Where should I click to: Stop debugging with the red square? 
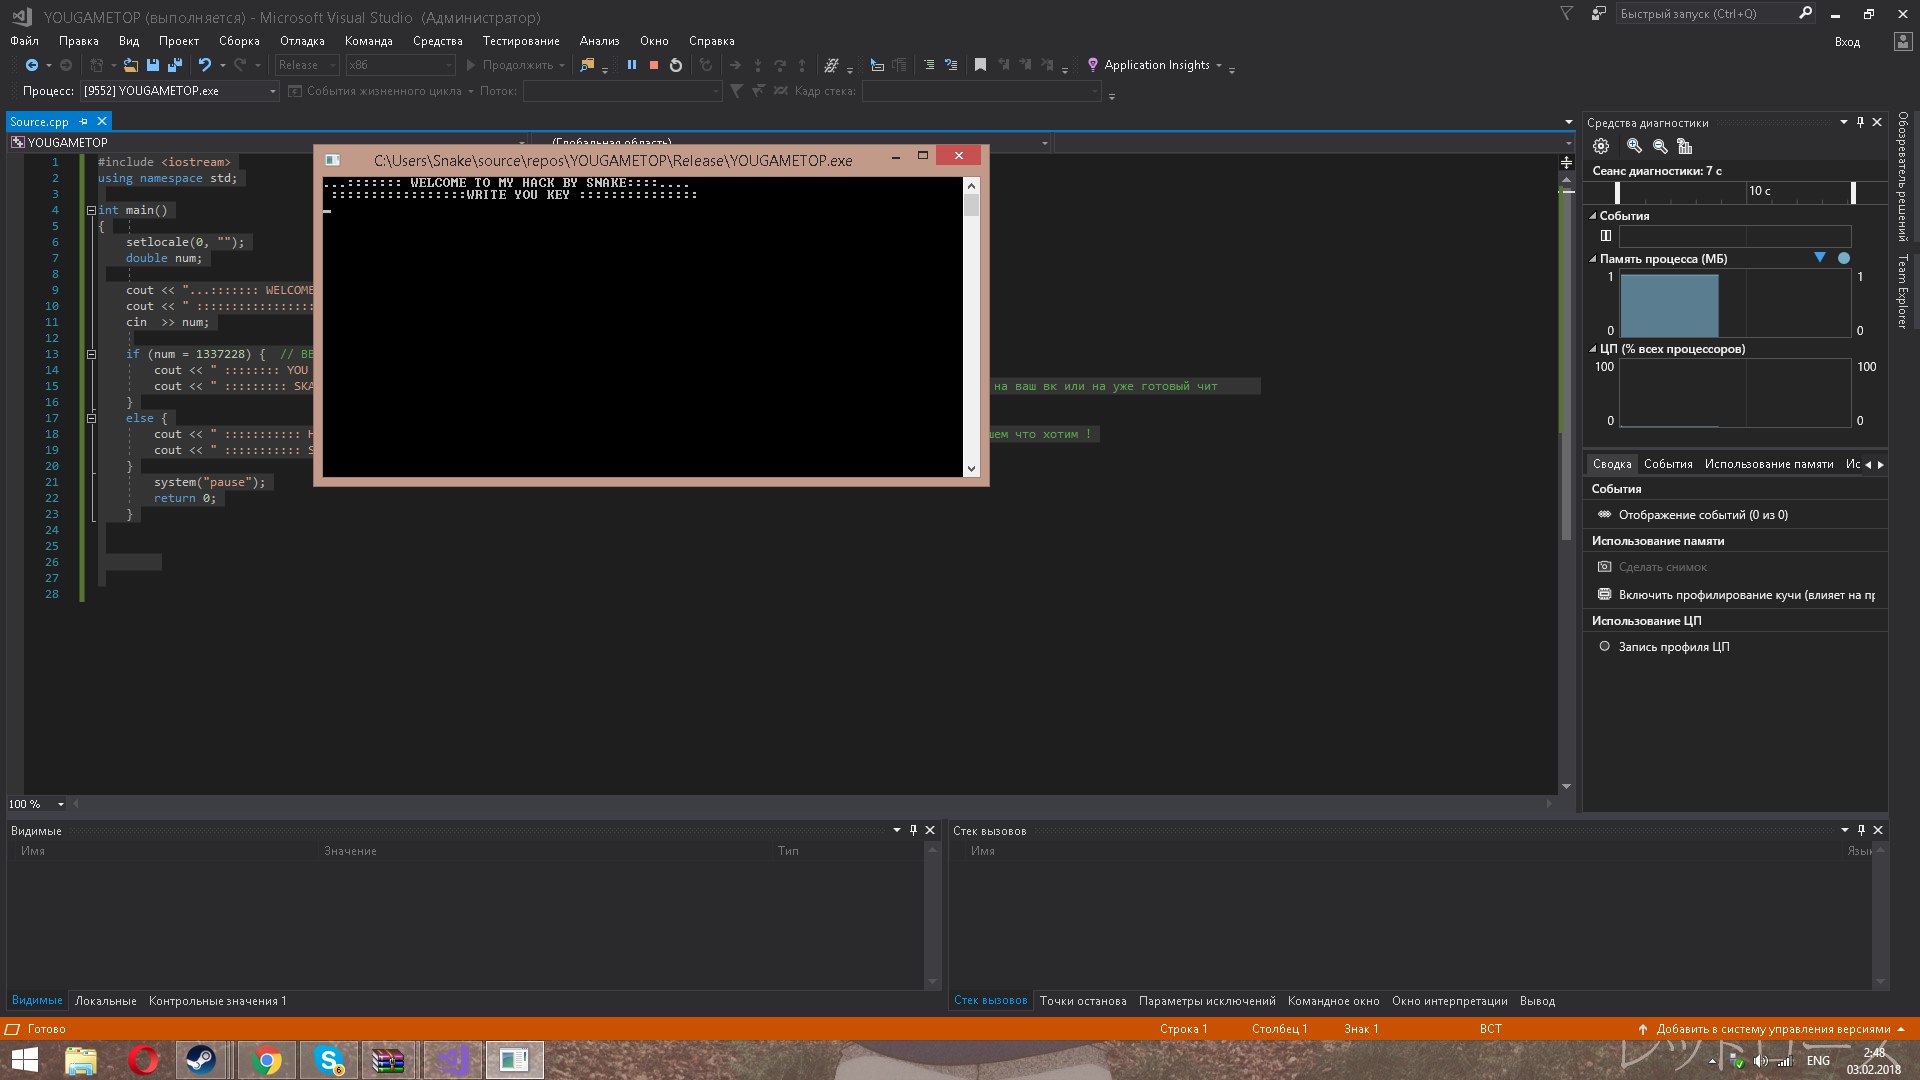click(x=654, y=65)
